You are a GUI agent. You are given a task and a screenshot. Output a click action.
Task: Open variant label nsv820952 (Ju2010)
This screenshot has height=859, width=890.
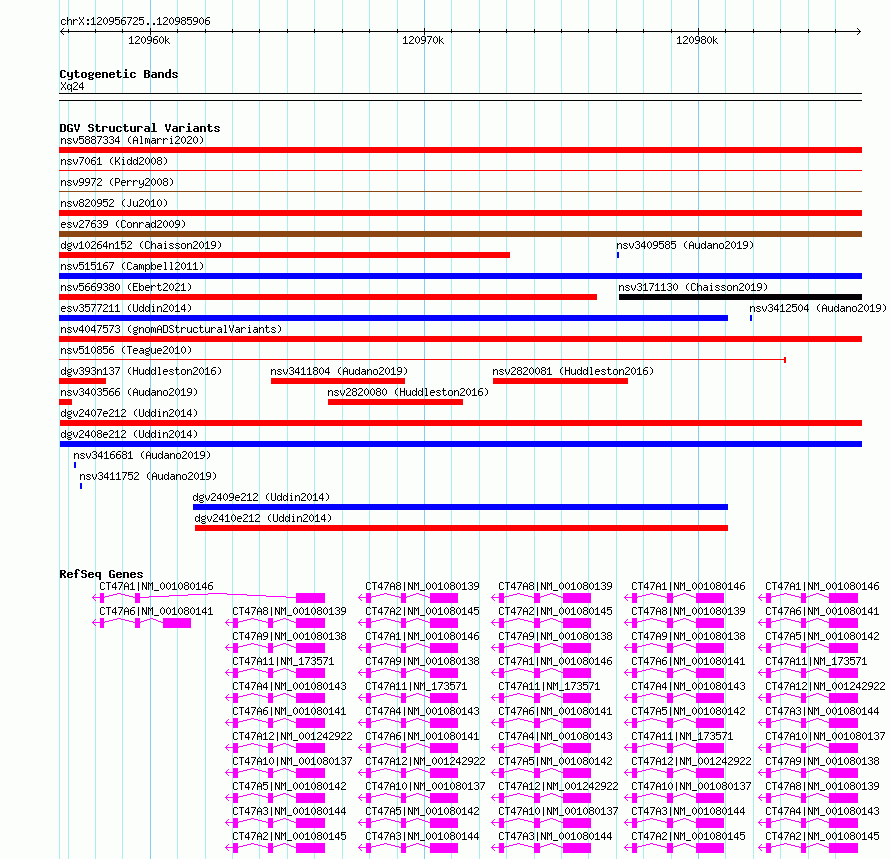coord(114,203)
